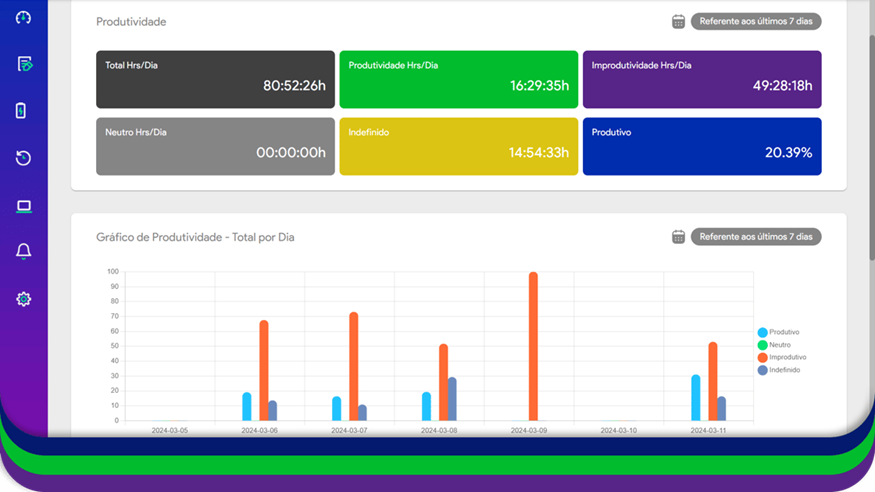Image resolution: width=875 pixels, height=492 pixels.
Task: Open the dashboard speedometer icon in sidebar
Action: tap(24, 17)
